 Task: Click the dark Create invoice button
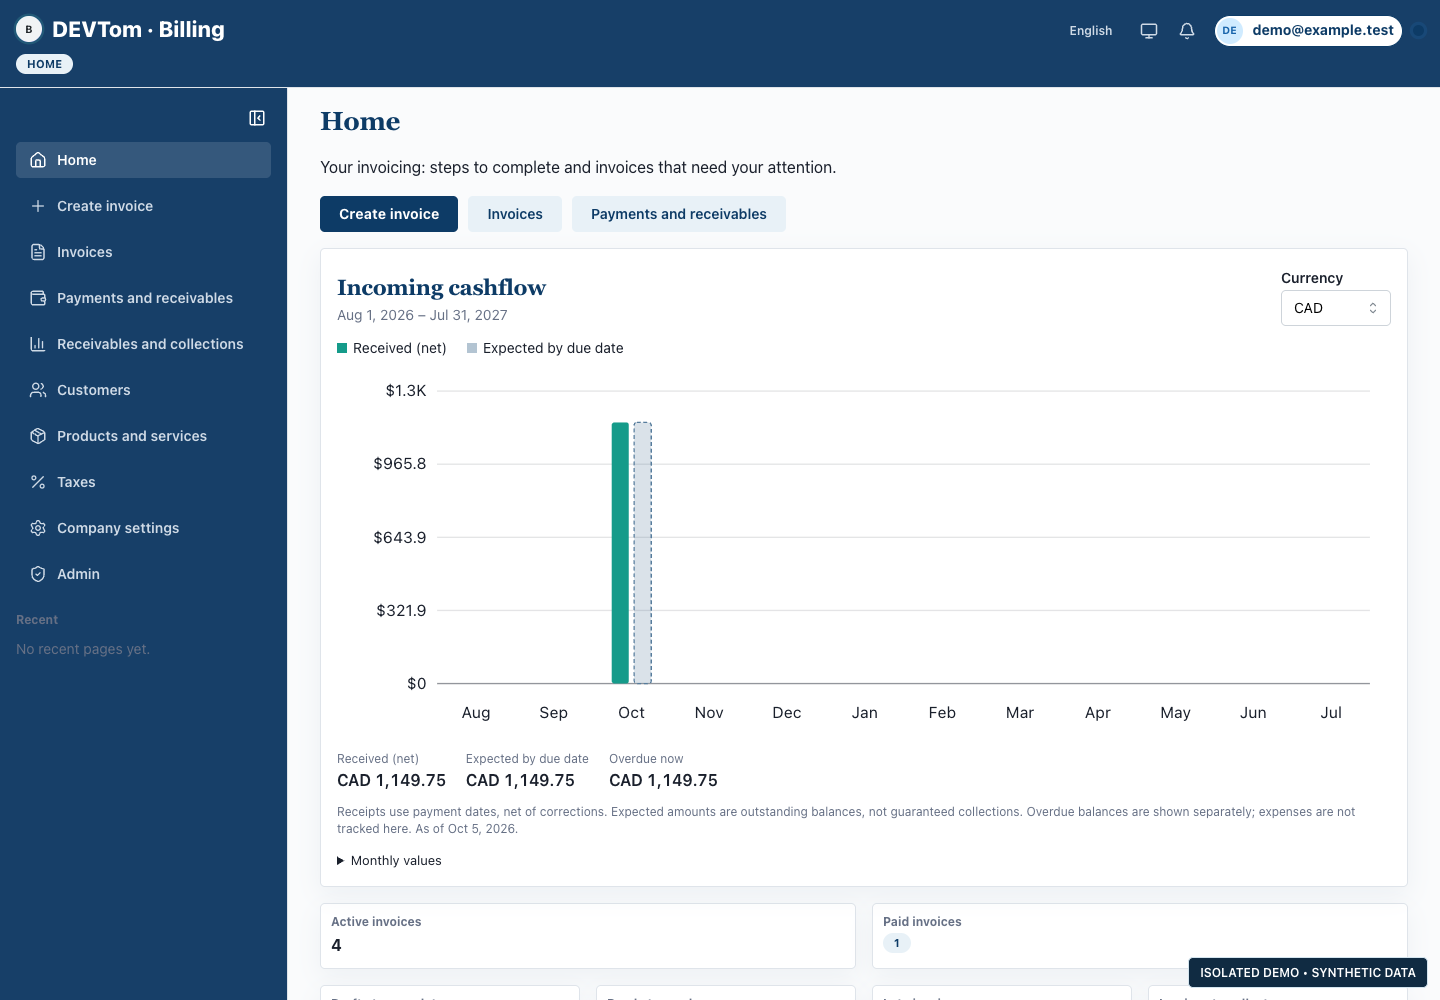click(389, 214)
